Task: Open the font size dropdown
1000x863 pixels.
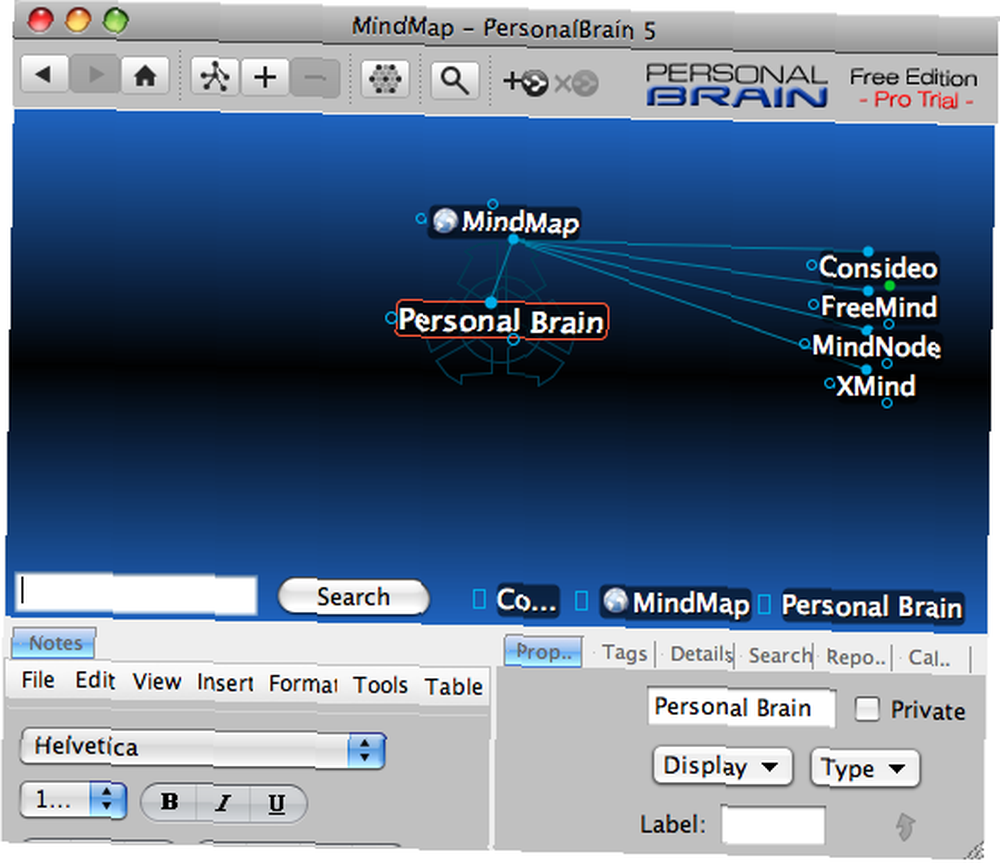Action: pyautogui.click(x=73, y=799)
